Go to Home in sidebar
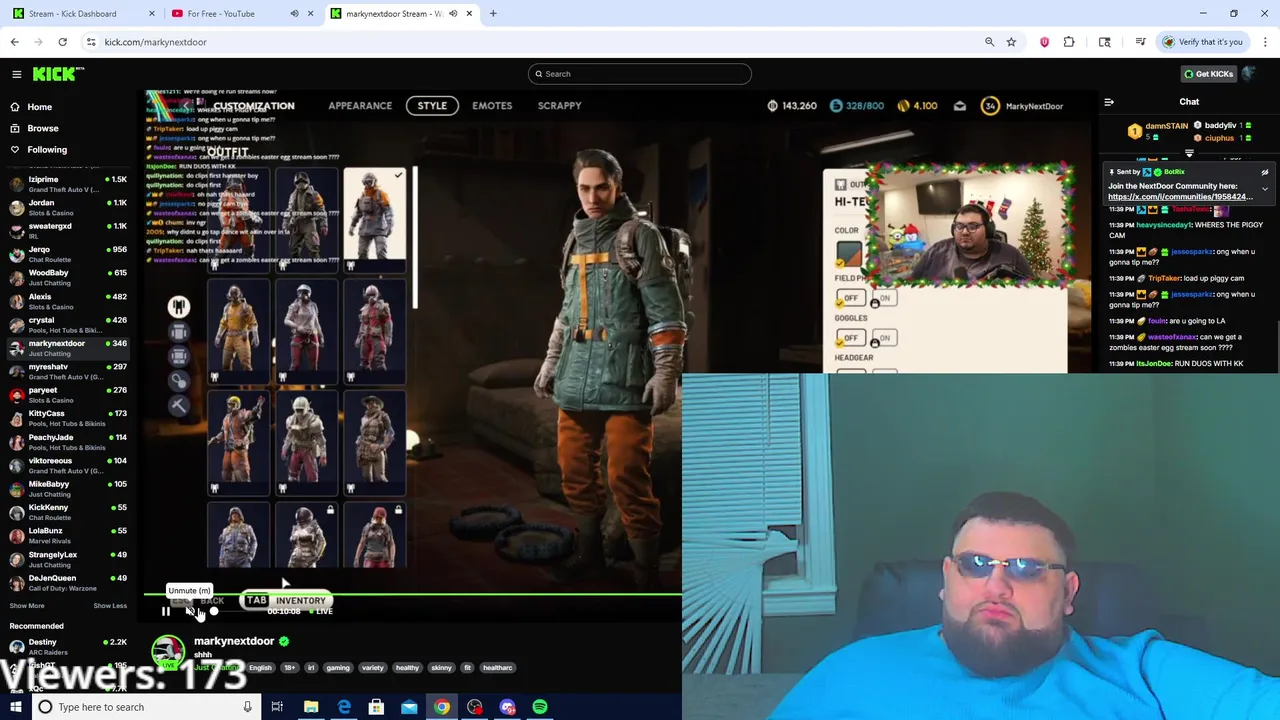The width and height of the screenshot is (1280, 720). [x=40, y=107]
